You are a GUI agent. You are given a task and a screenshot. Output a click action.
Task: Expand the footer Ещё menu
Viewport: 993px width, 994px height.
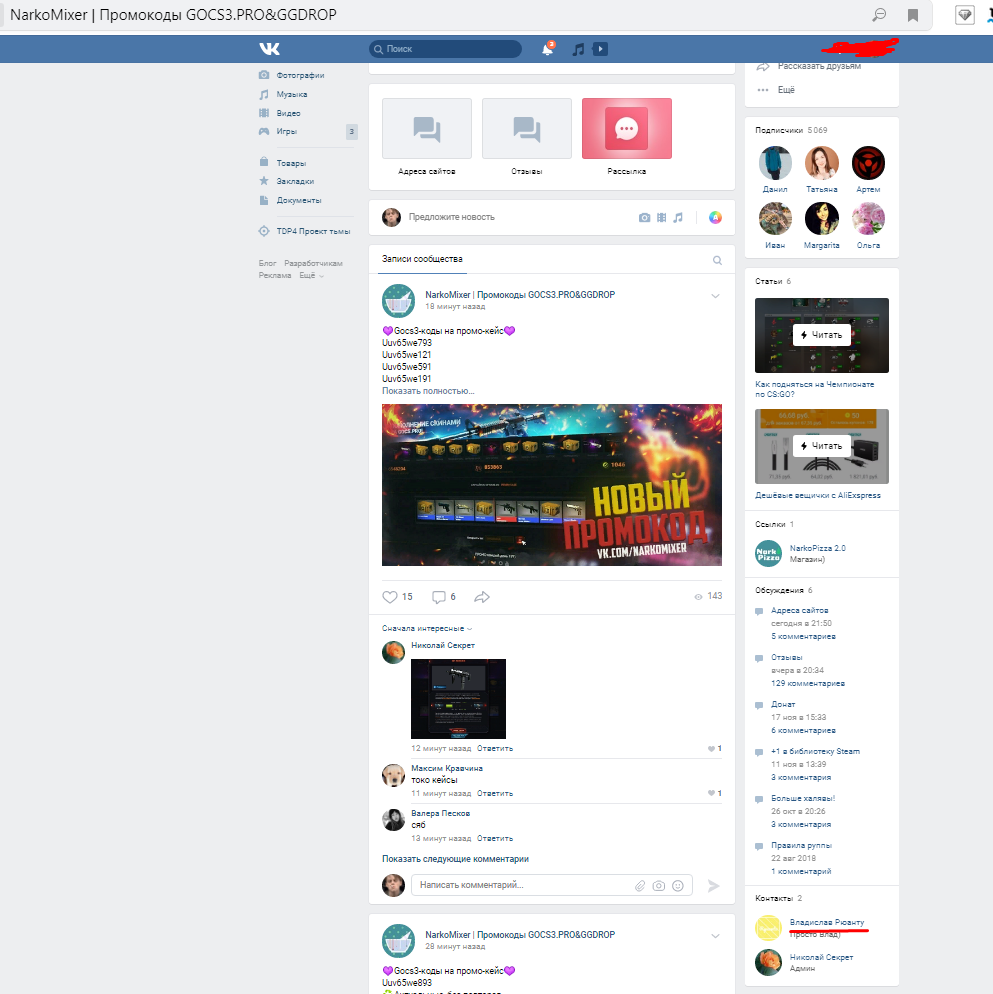point(311,276)
